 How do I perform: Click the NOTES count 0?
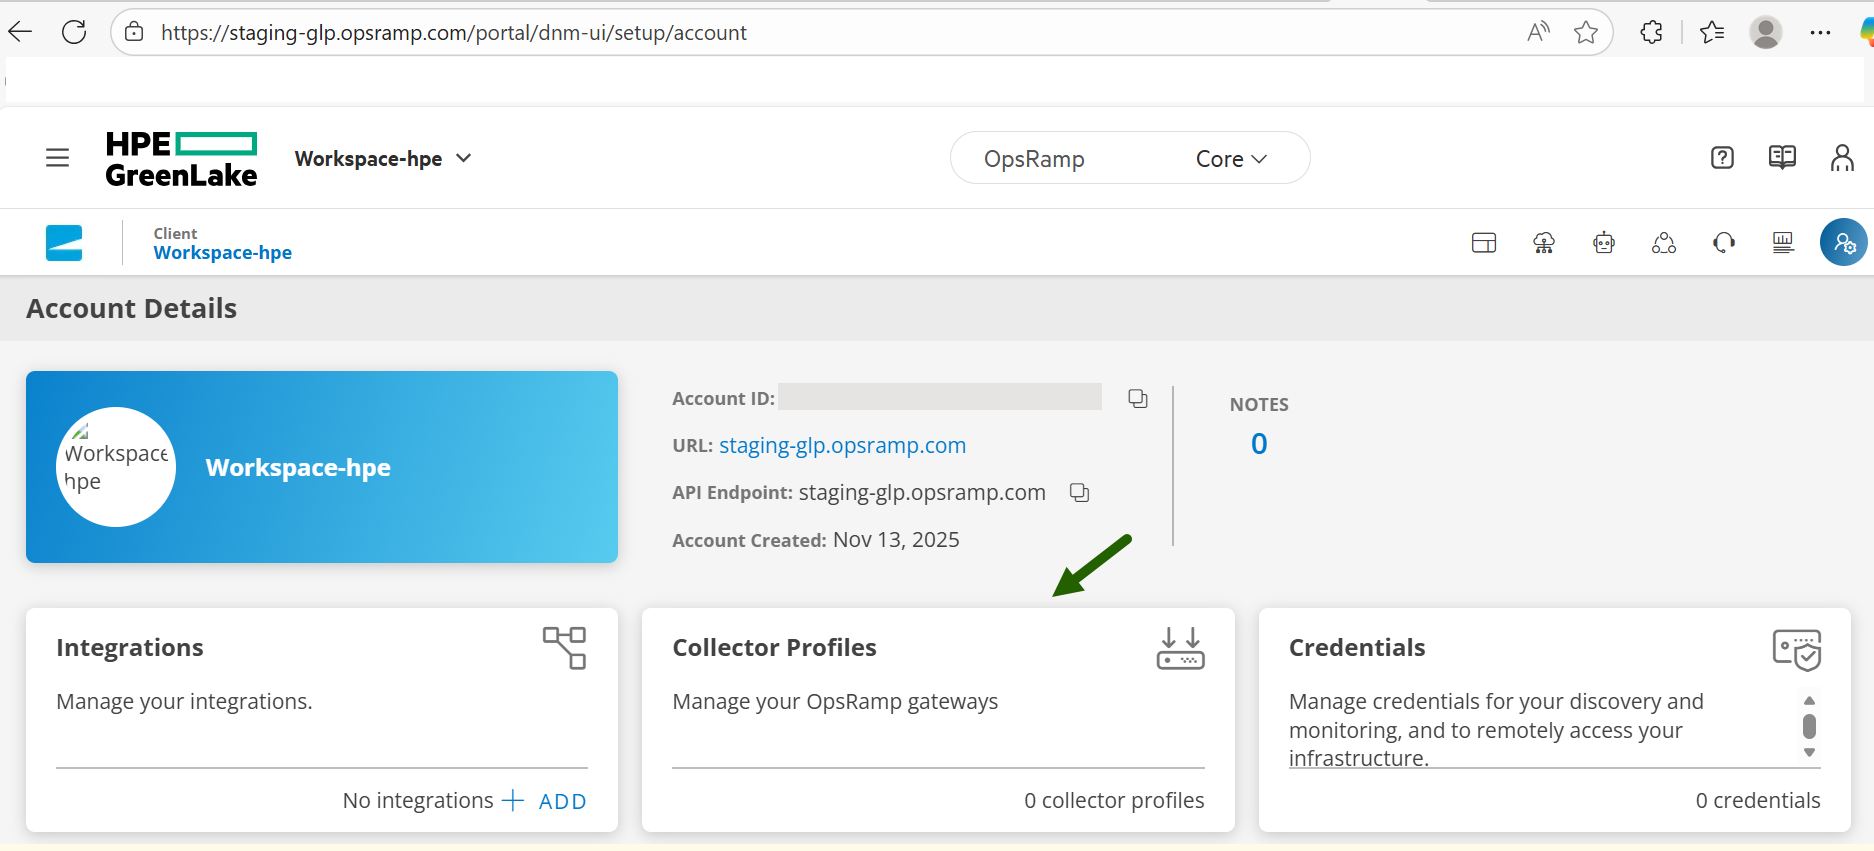pos(1259,444)
